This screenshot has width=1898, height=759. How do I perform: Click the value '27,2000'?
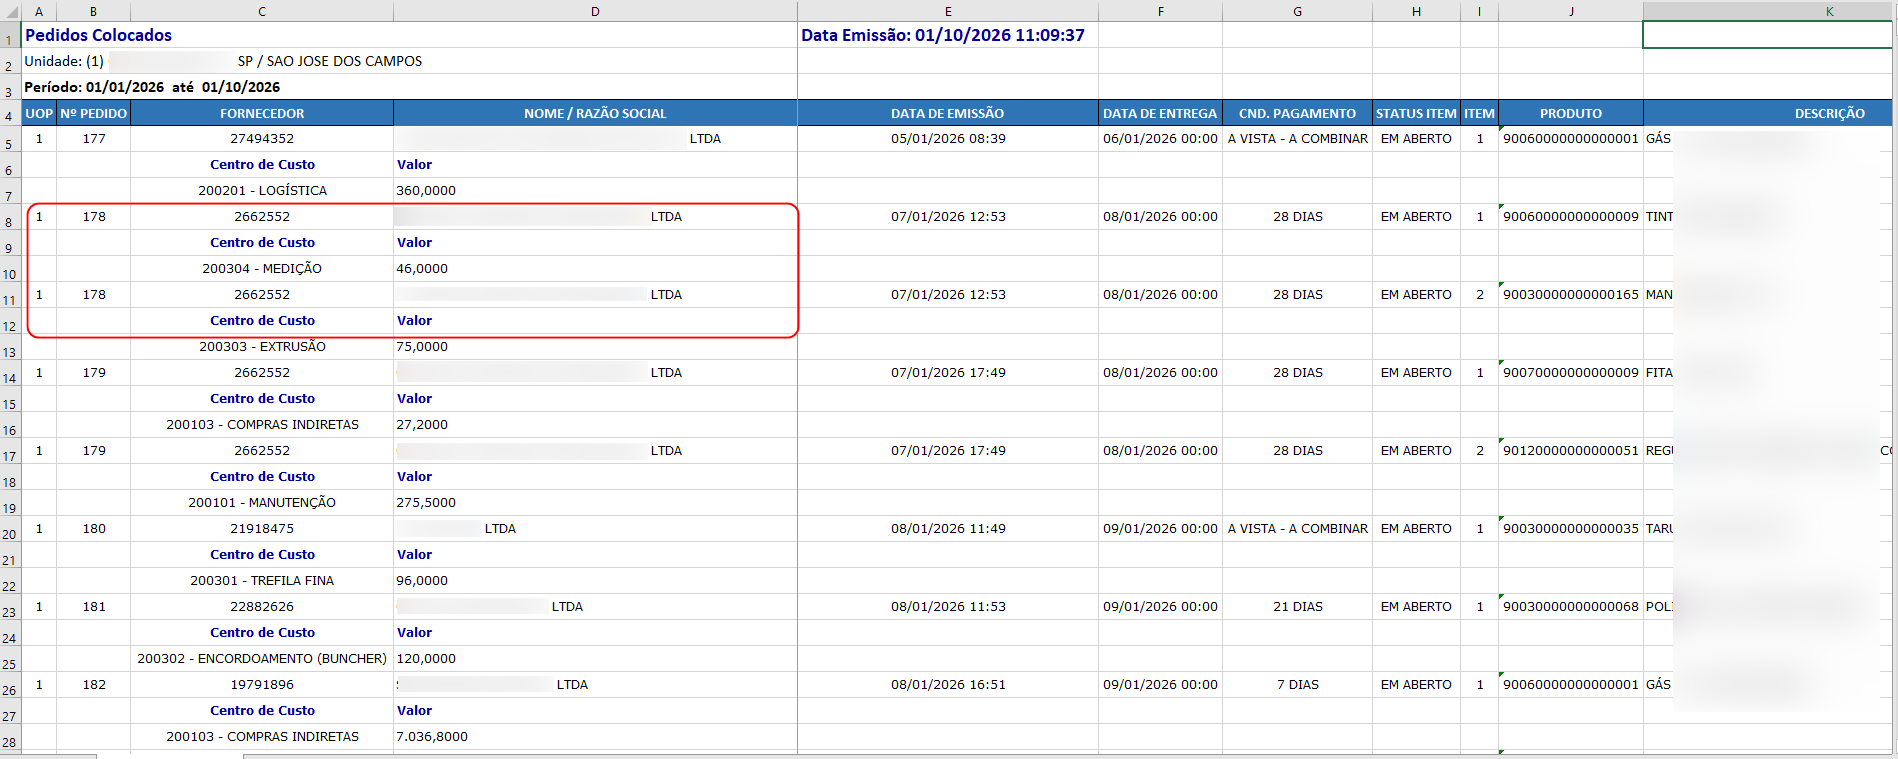click(422, 425)
